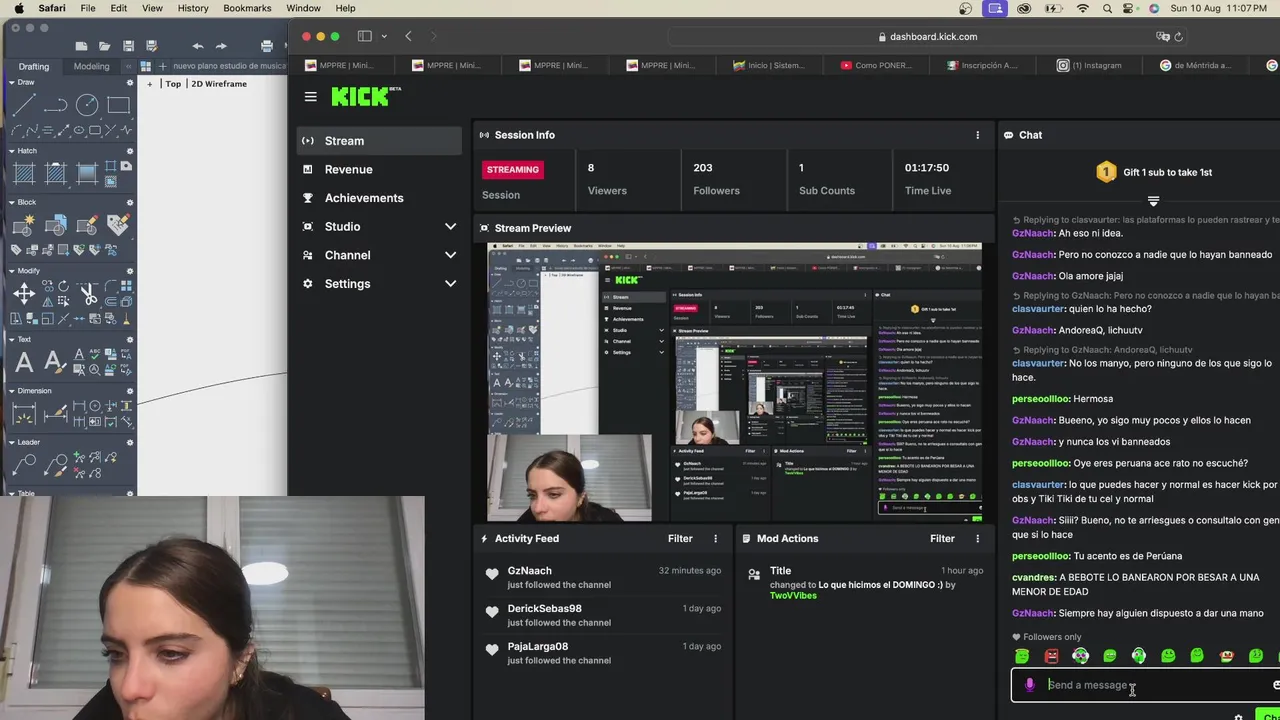Collapse the Hatch panel triangle
The height and width of the screenshot is (720, 1280).
click(x=11, y=151)
